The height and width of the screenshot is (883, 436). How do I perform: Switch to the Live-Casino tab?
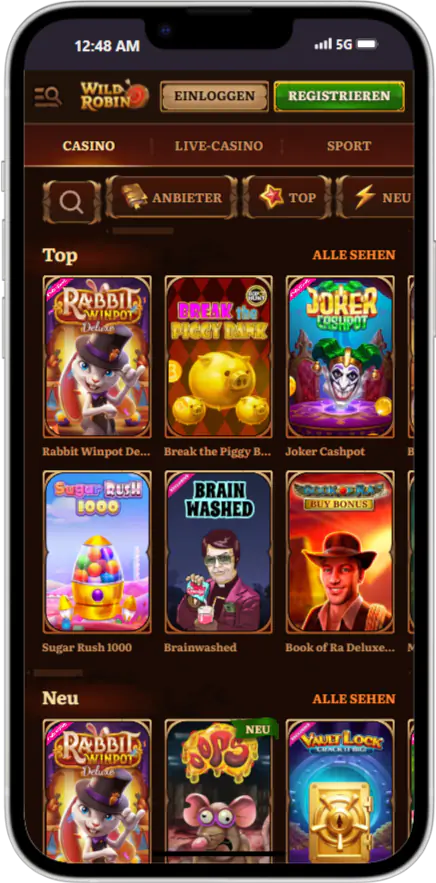click(219, 146)
